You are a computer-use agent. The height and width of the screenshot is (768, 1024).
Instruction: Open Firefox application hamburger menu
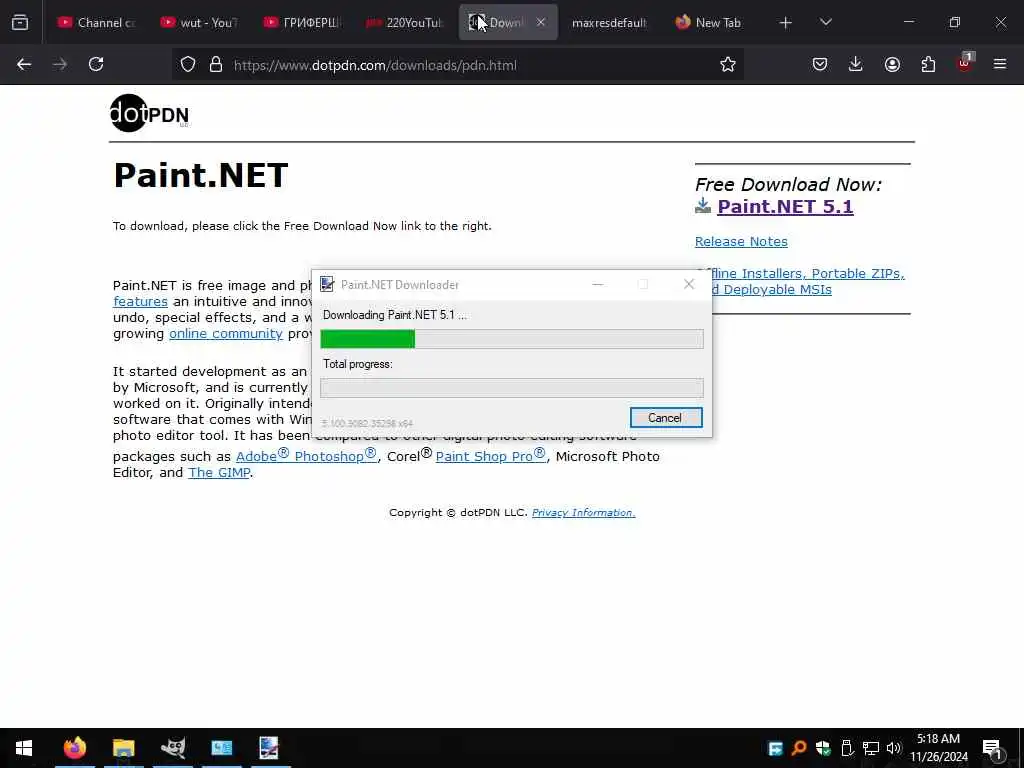(1000, 65)
